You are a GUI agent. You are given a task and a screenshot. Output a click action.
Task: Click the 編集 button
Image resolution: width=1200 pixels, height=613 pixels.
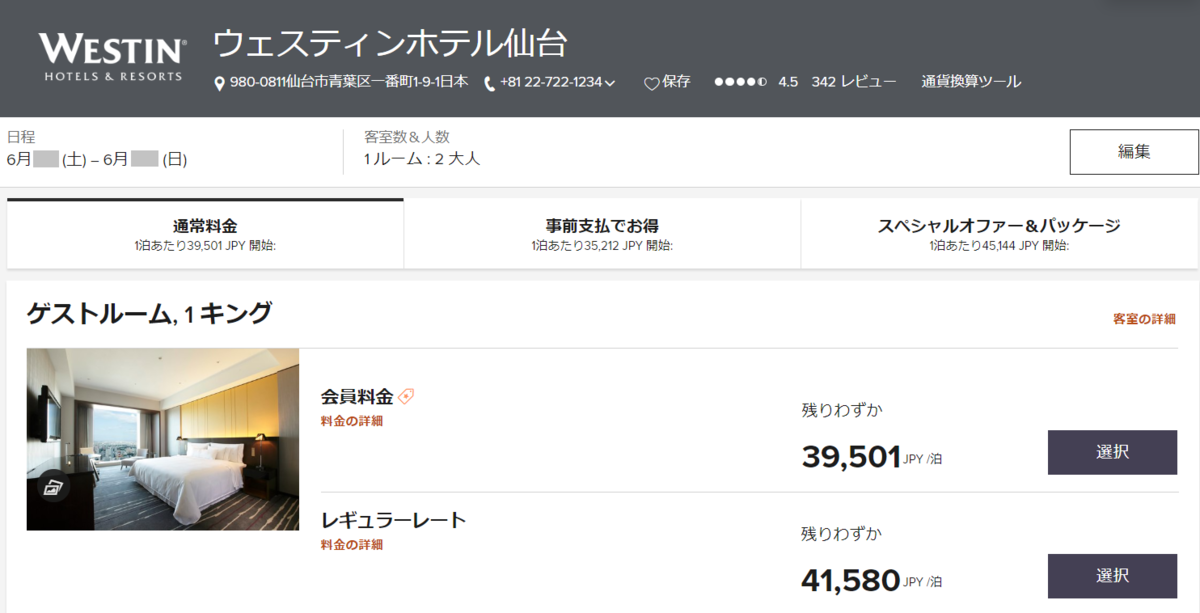(1134, 152)
